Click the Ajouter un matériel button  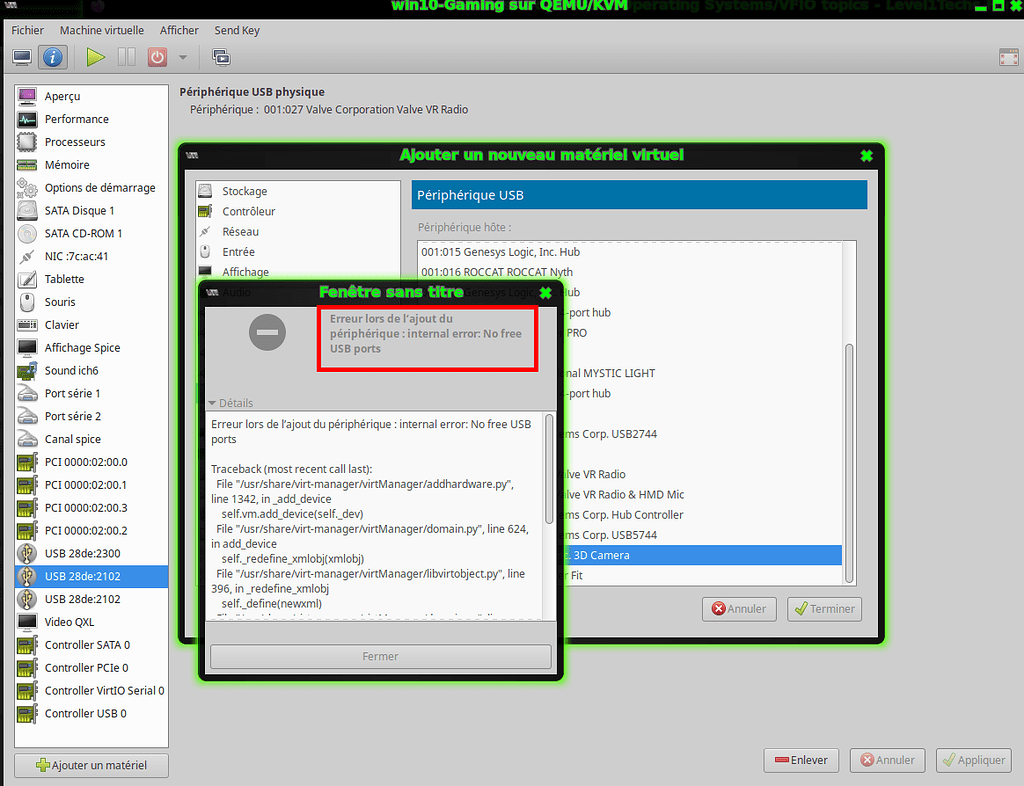pyautogui.click(x=90, y=765)
